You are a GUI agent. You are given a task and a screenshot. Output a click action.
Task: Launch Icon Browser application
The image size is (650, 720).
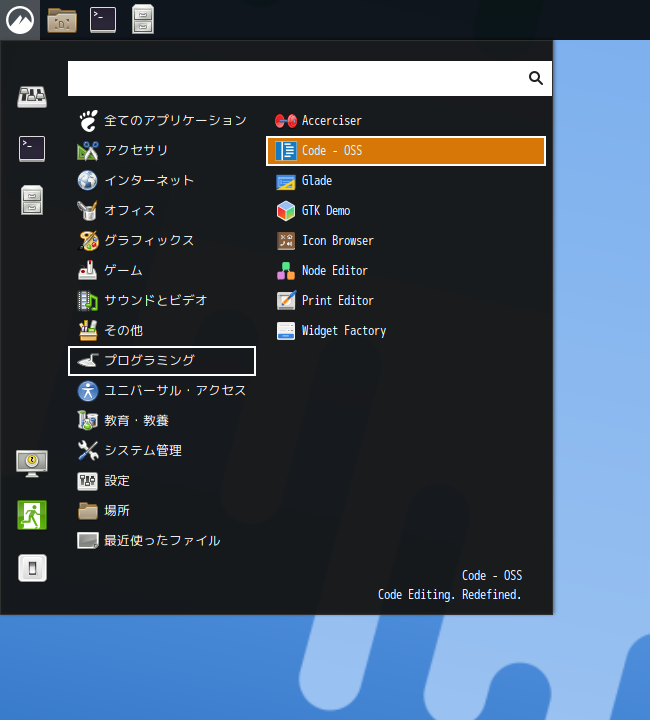[x=406, y=241]
